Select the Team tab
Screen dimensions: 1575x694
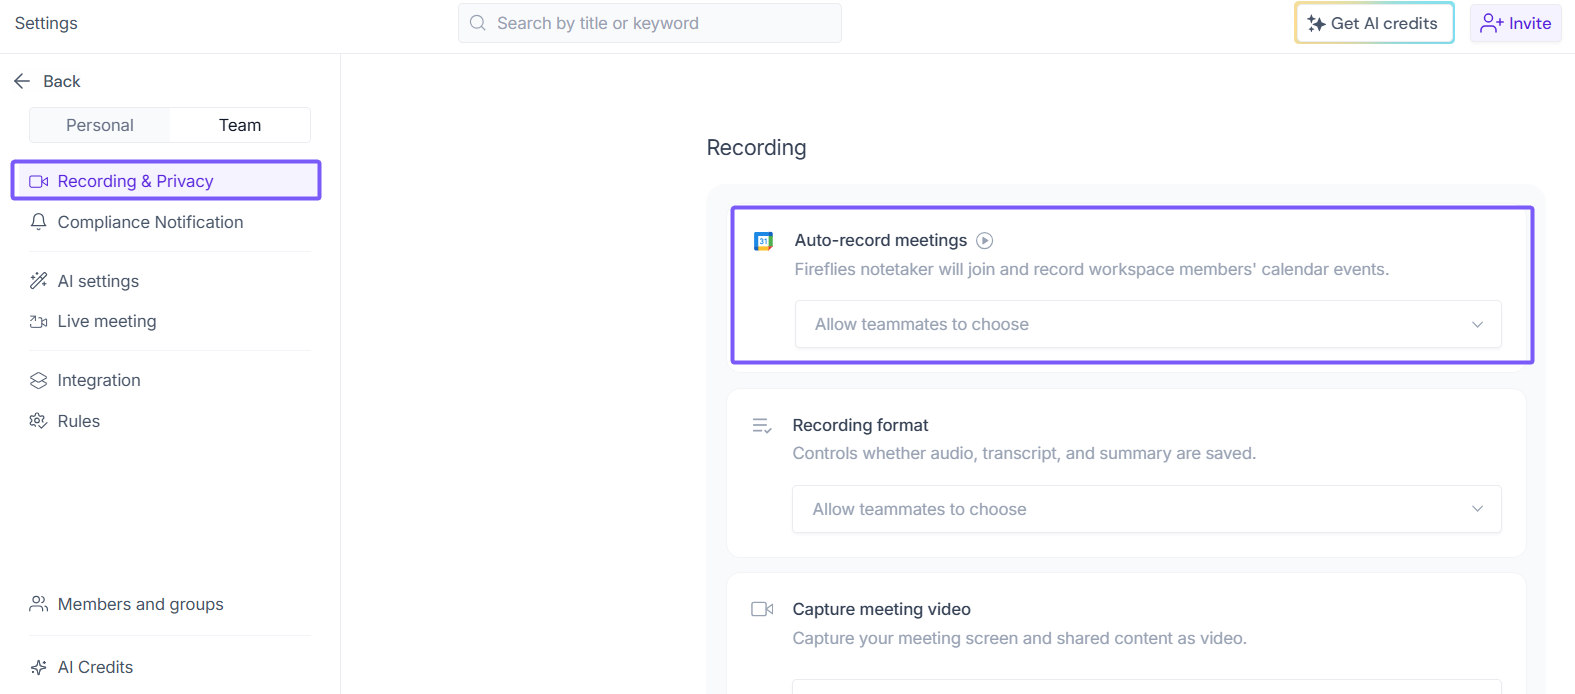[240, 125]
